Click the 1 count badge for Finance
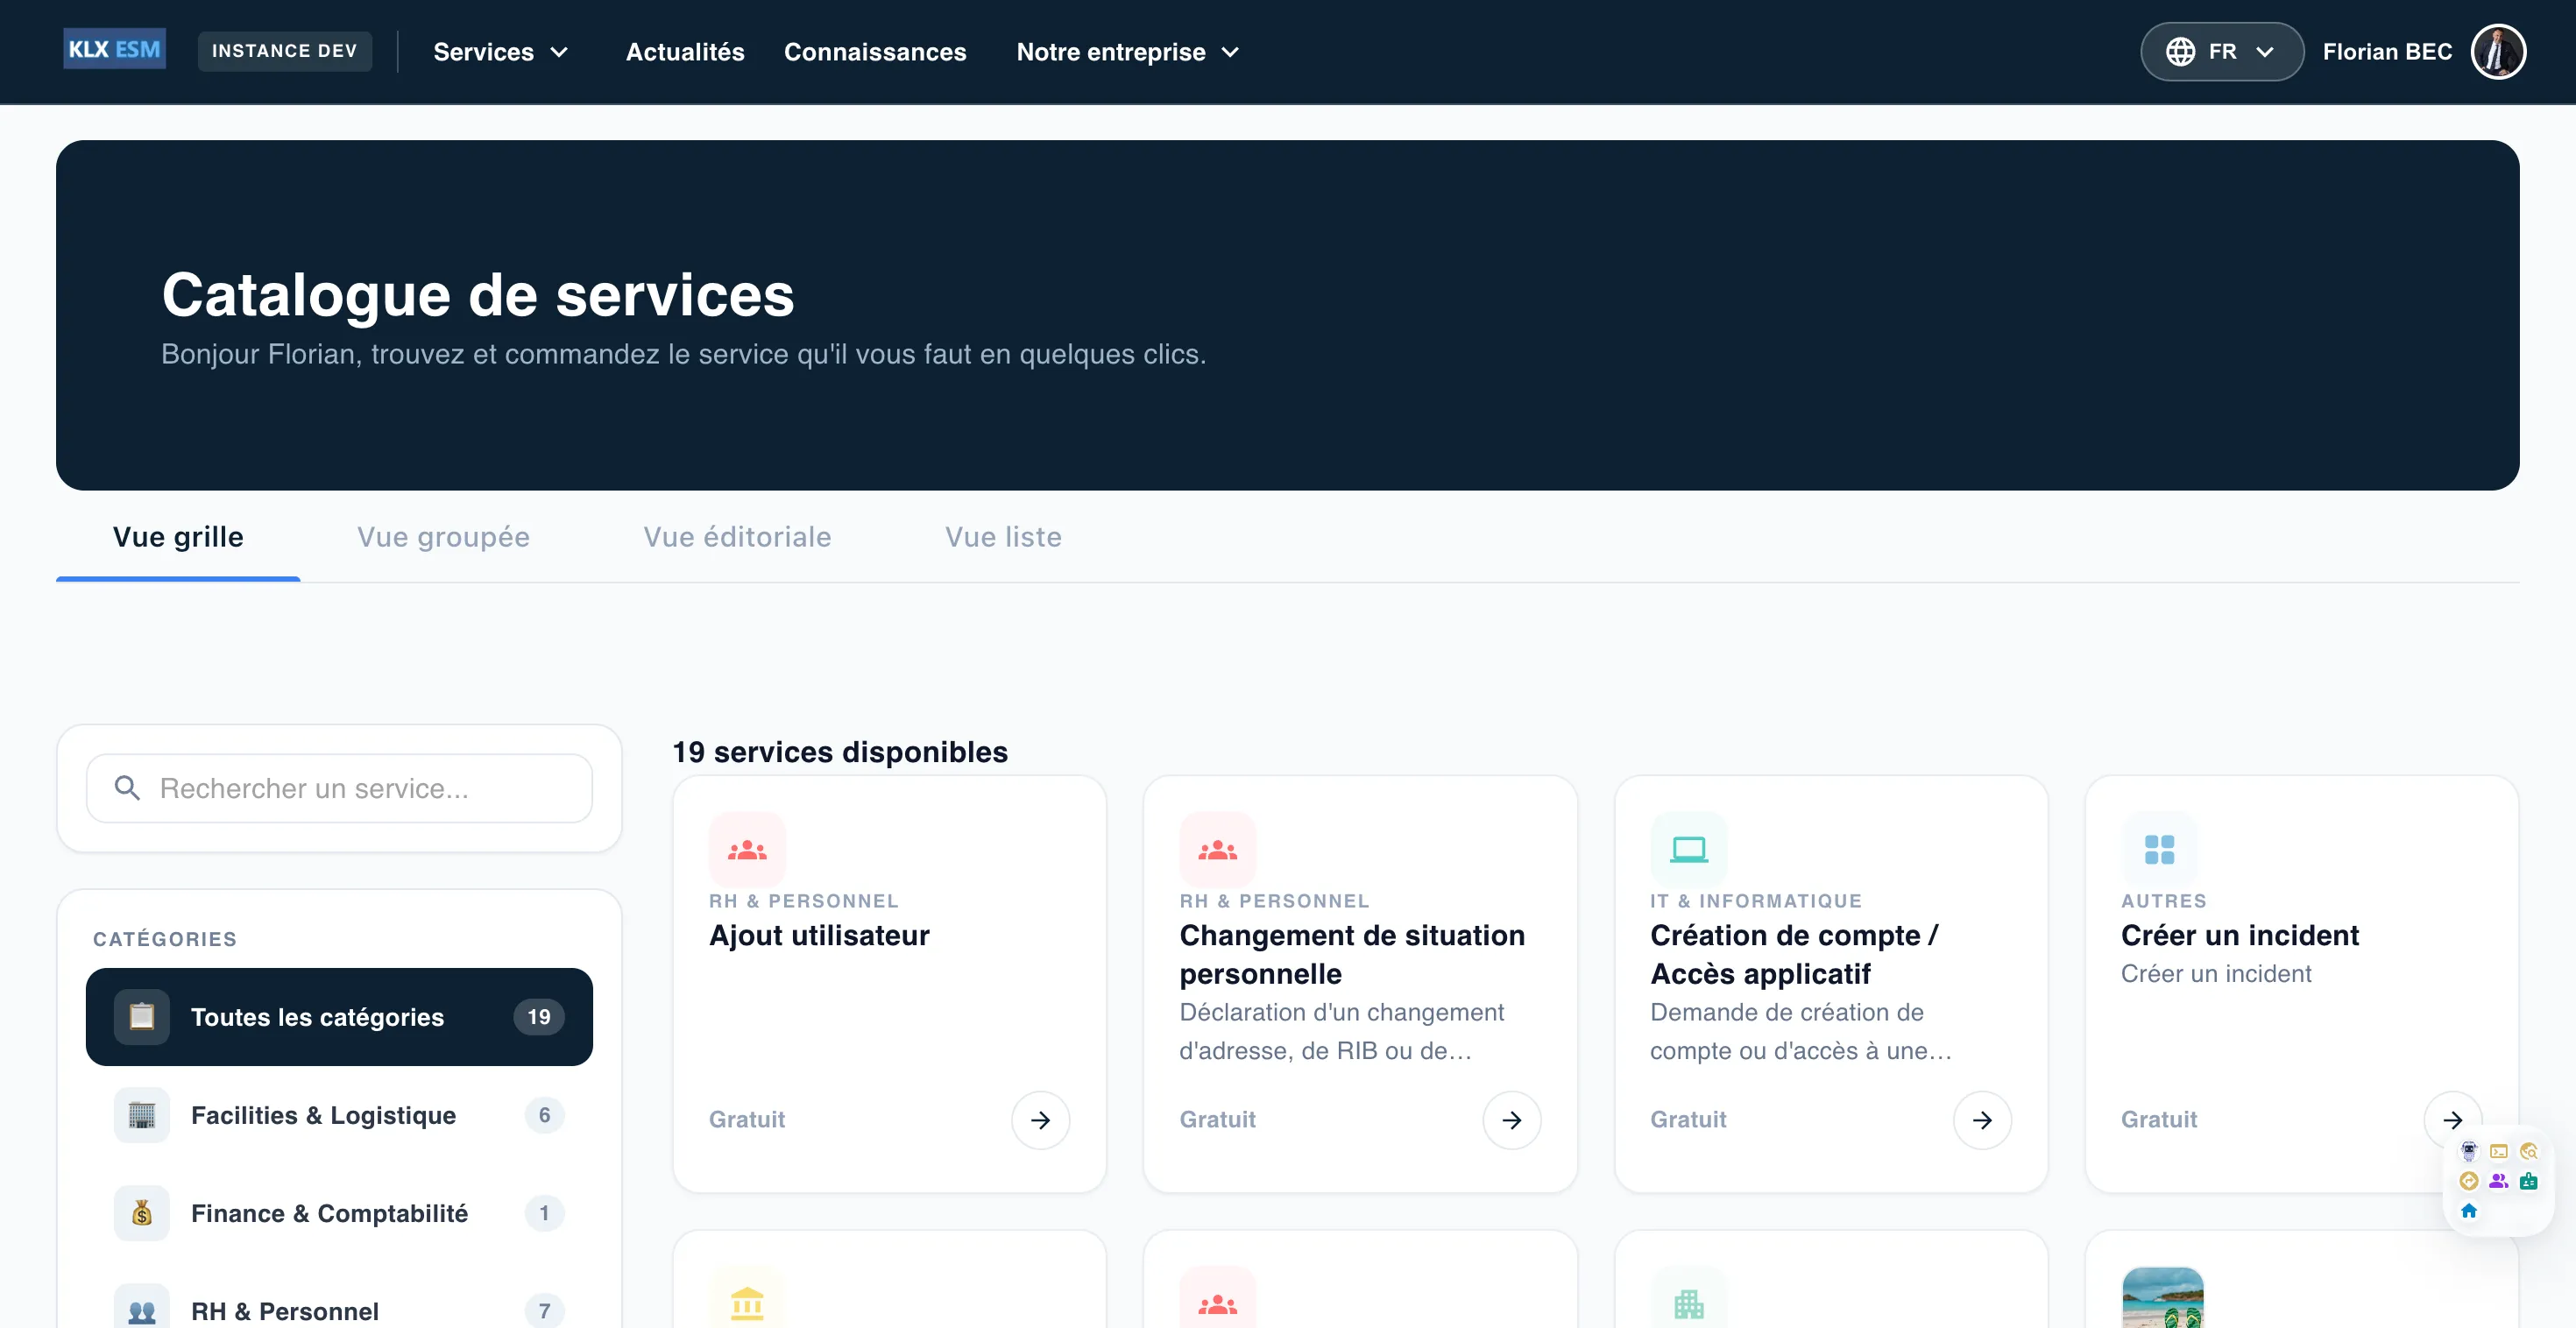Viewport: 2576px width, 1328px height. (544, 1213)
